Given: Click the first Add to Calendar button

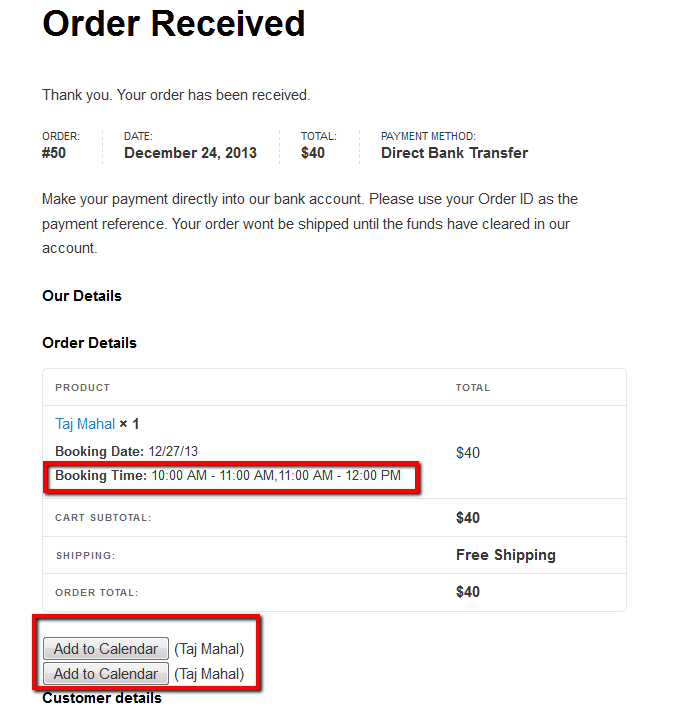Looking at the screenshot, I should coord(105,649).
